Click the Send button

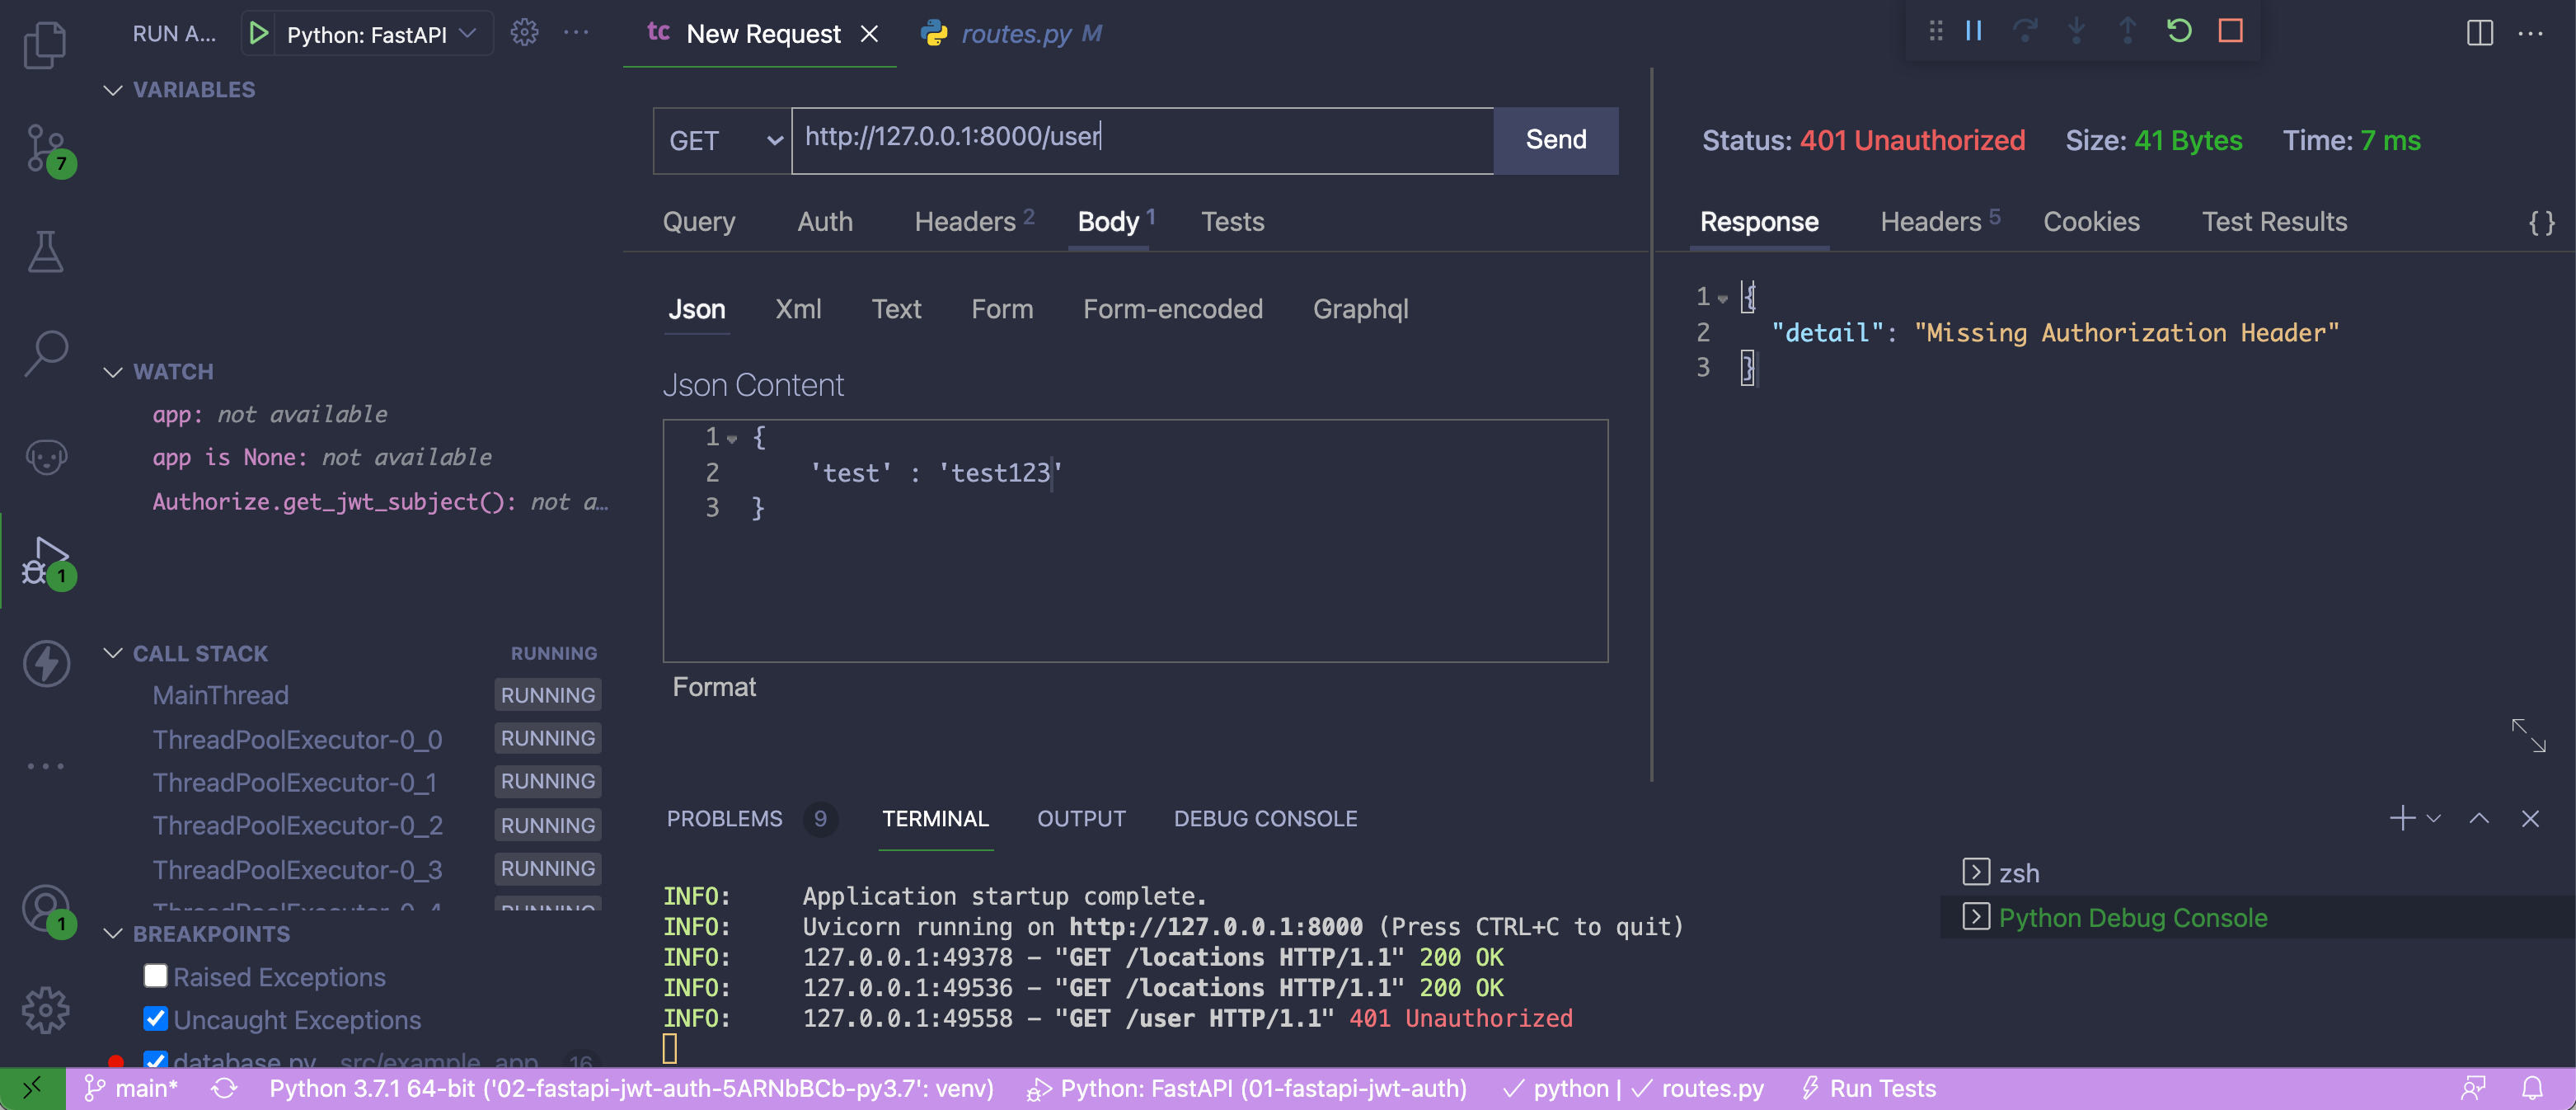[x=1554, y=140]
